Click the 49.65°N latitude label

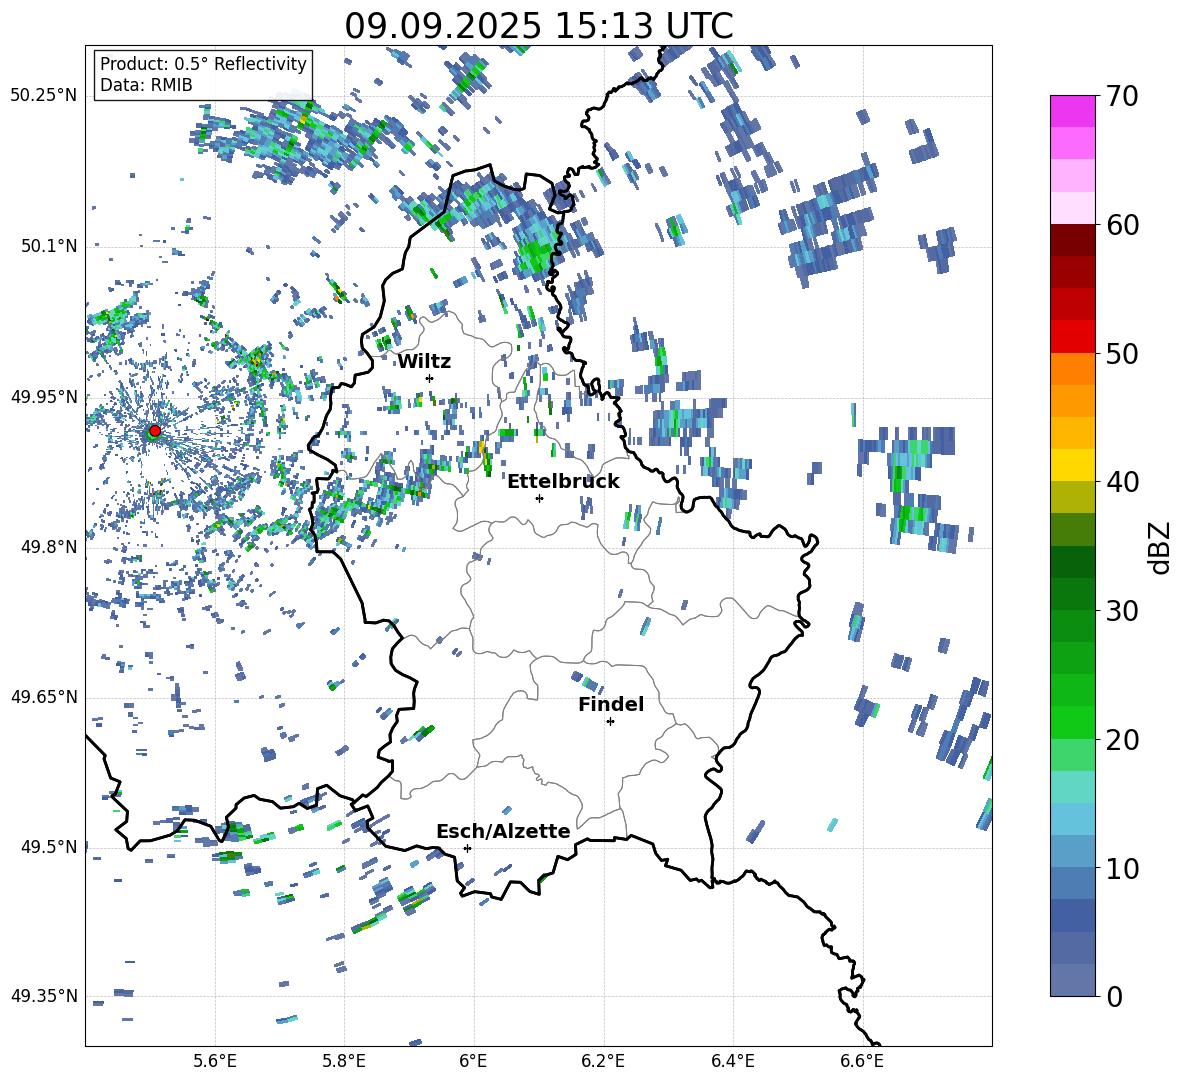tap(44, 697)
